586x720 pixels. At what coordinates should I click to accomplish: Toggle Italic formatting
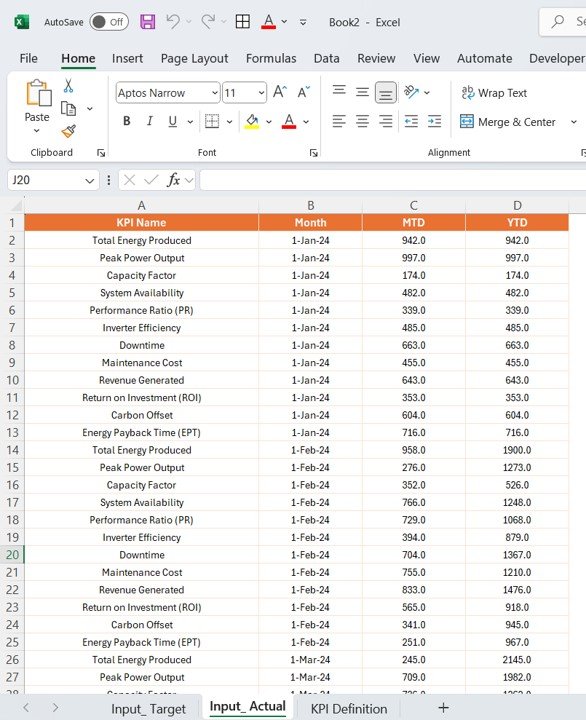[x=149, y=121]
